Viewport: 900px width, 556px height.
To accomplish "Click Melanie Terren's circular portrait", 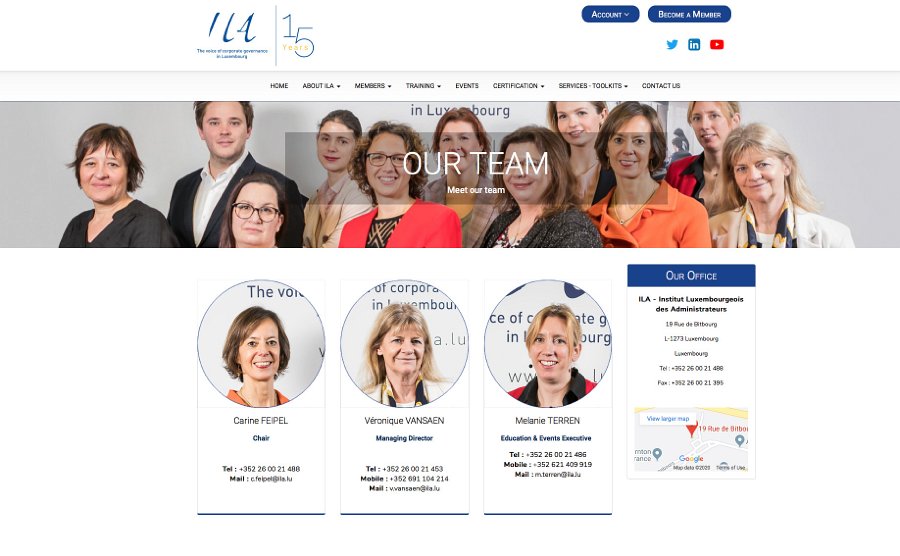I will (x=548, y=343).
